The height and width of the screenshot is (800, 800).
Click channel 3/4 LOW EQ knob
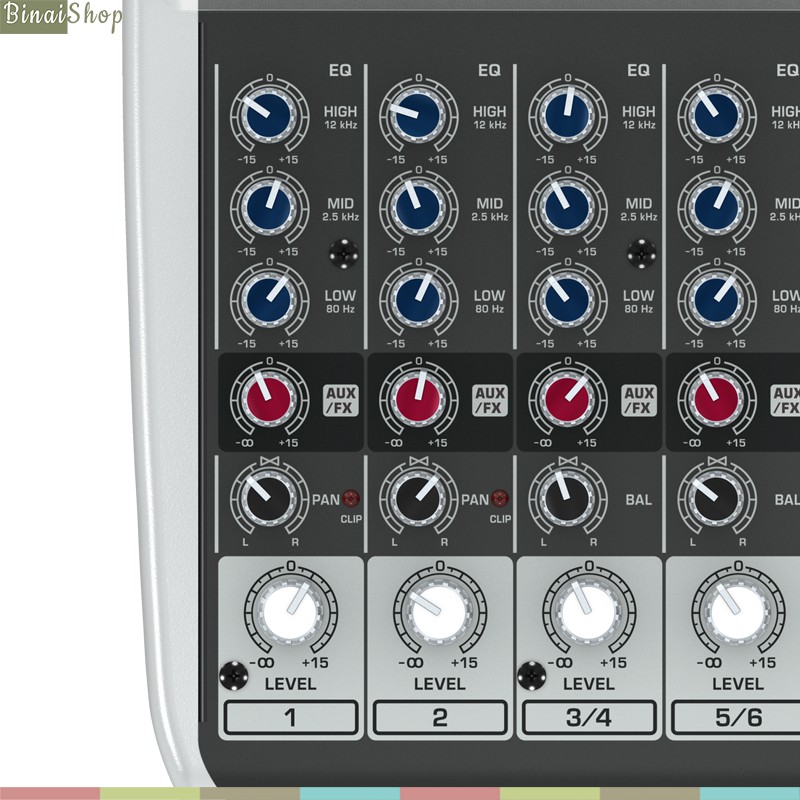(567, 299)
